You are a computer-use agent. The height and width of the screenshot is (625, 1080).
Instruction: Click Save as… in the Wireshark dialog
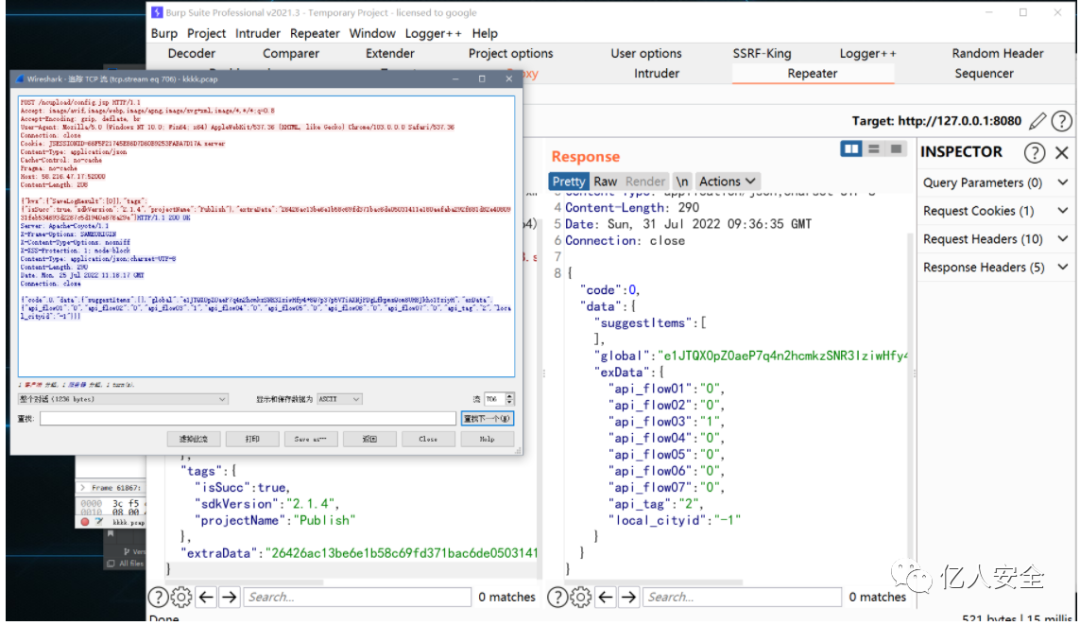pos(310,439)
